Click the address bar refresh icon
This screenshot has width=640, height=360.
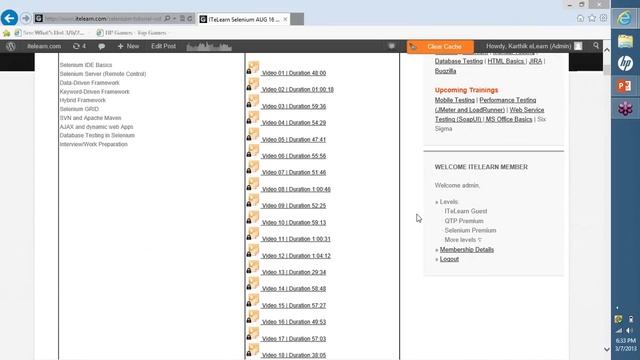[x=190, y=19]
